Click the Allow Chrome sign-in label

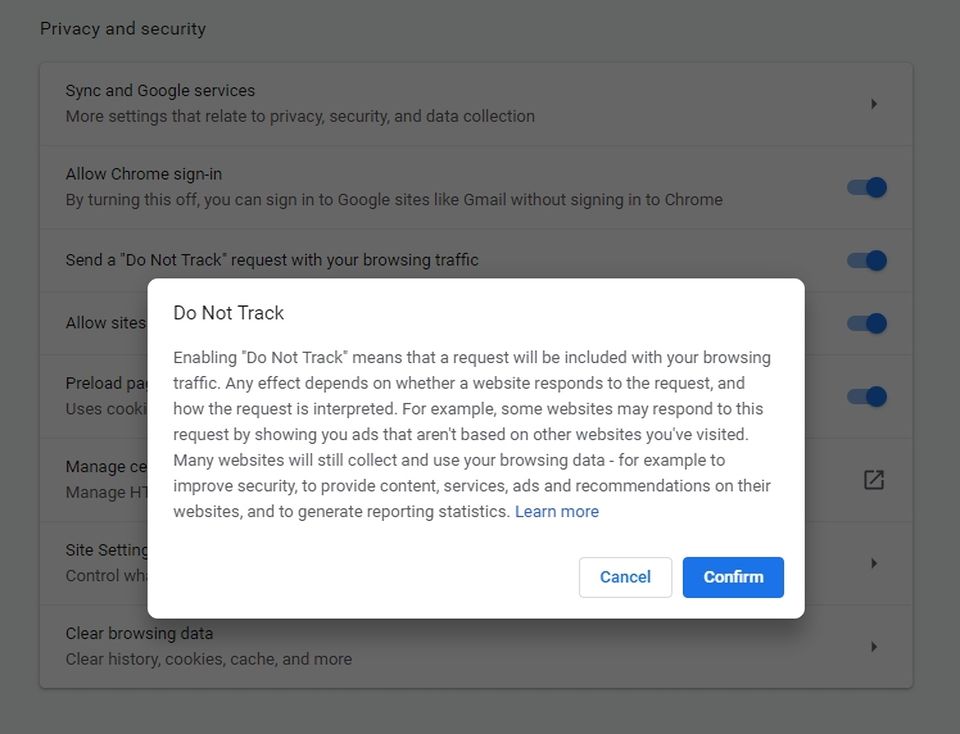[x=144, y=174]
